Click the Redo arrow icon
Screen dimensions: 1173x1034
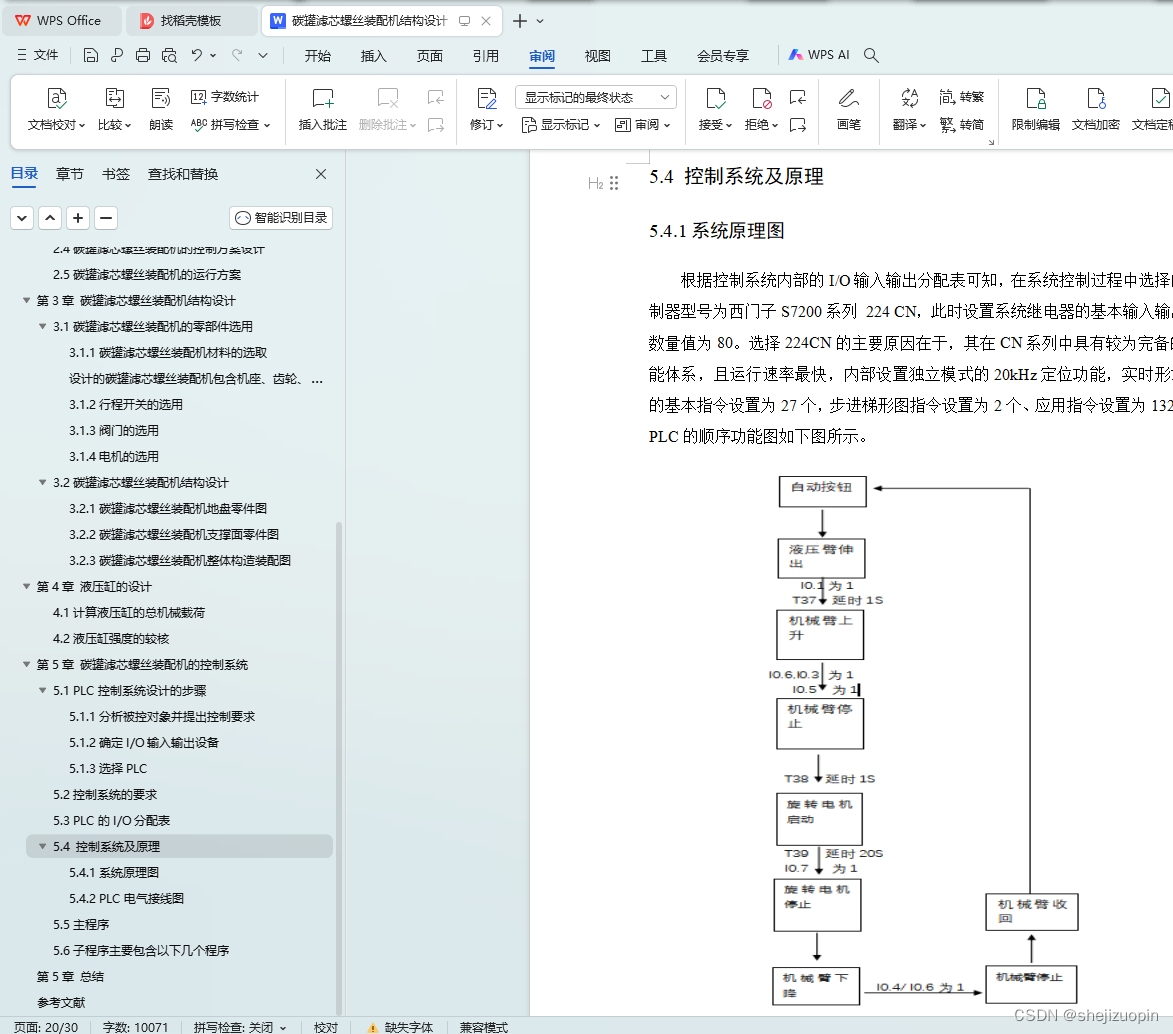(x=237, y=55)
